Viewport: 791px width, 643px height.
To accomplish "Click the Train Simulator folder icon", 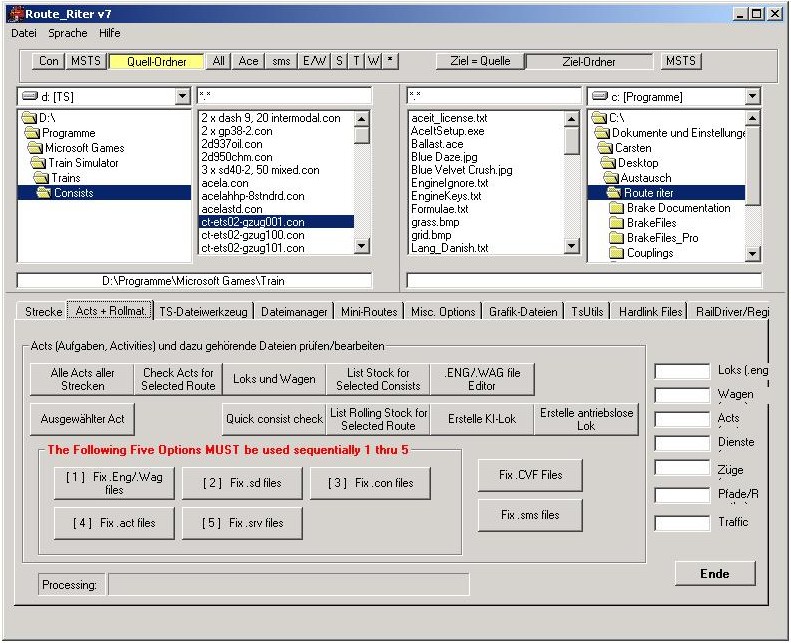I will coord(39,163).
